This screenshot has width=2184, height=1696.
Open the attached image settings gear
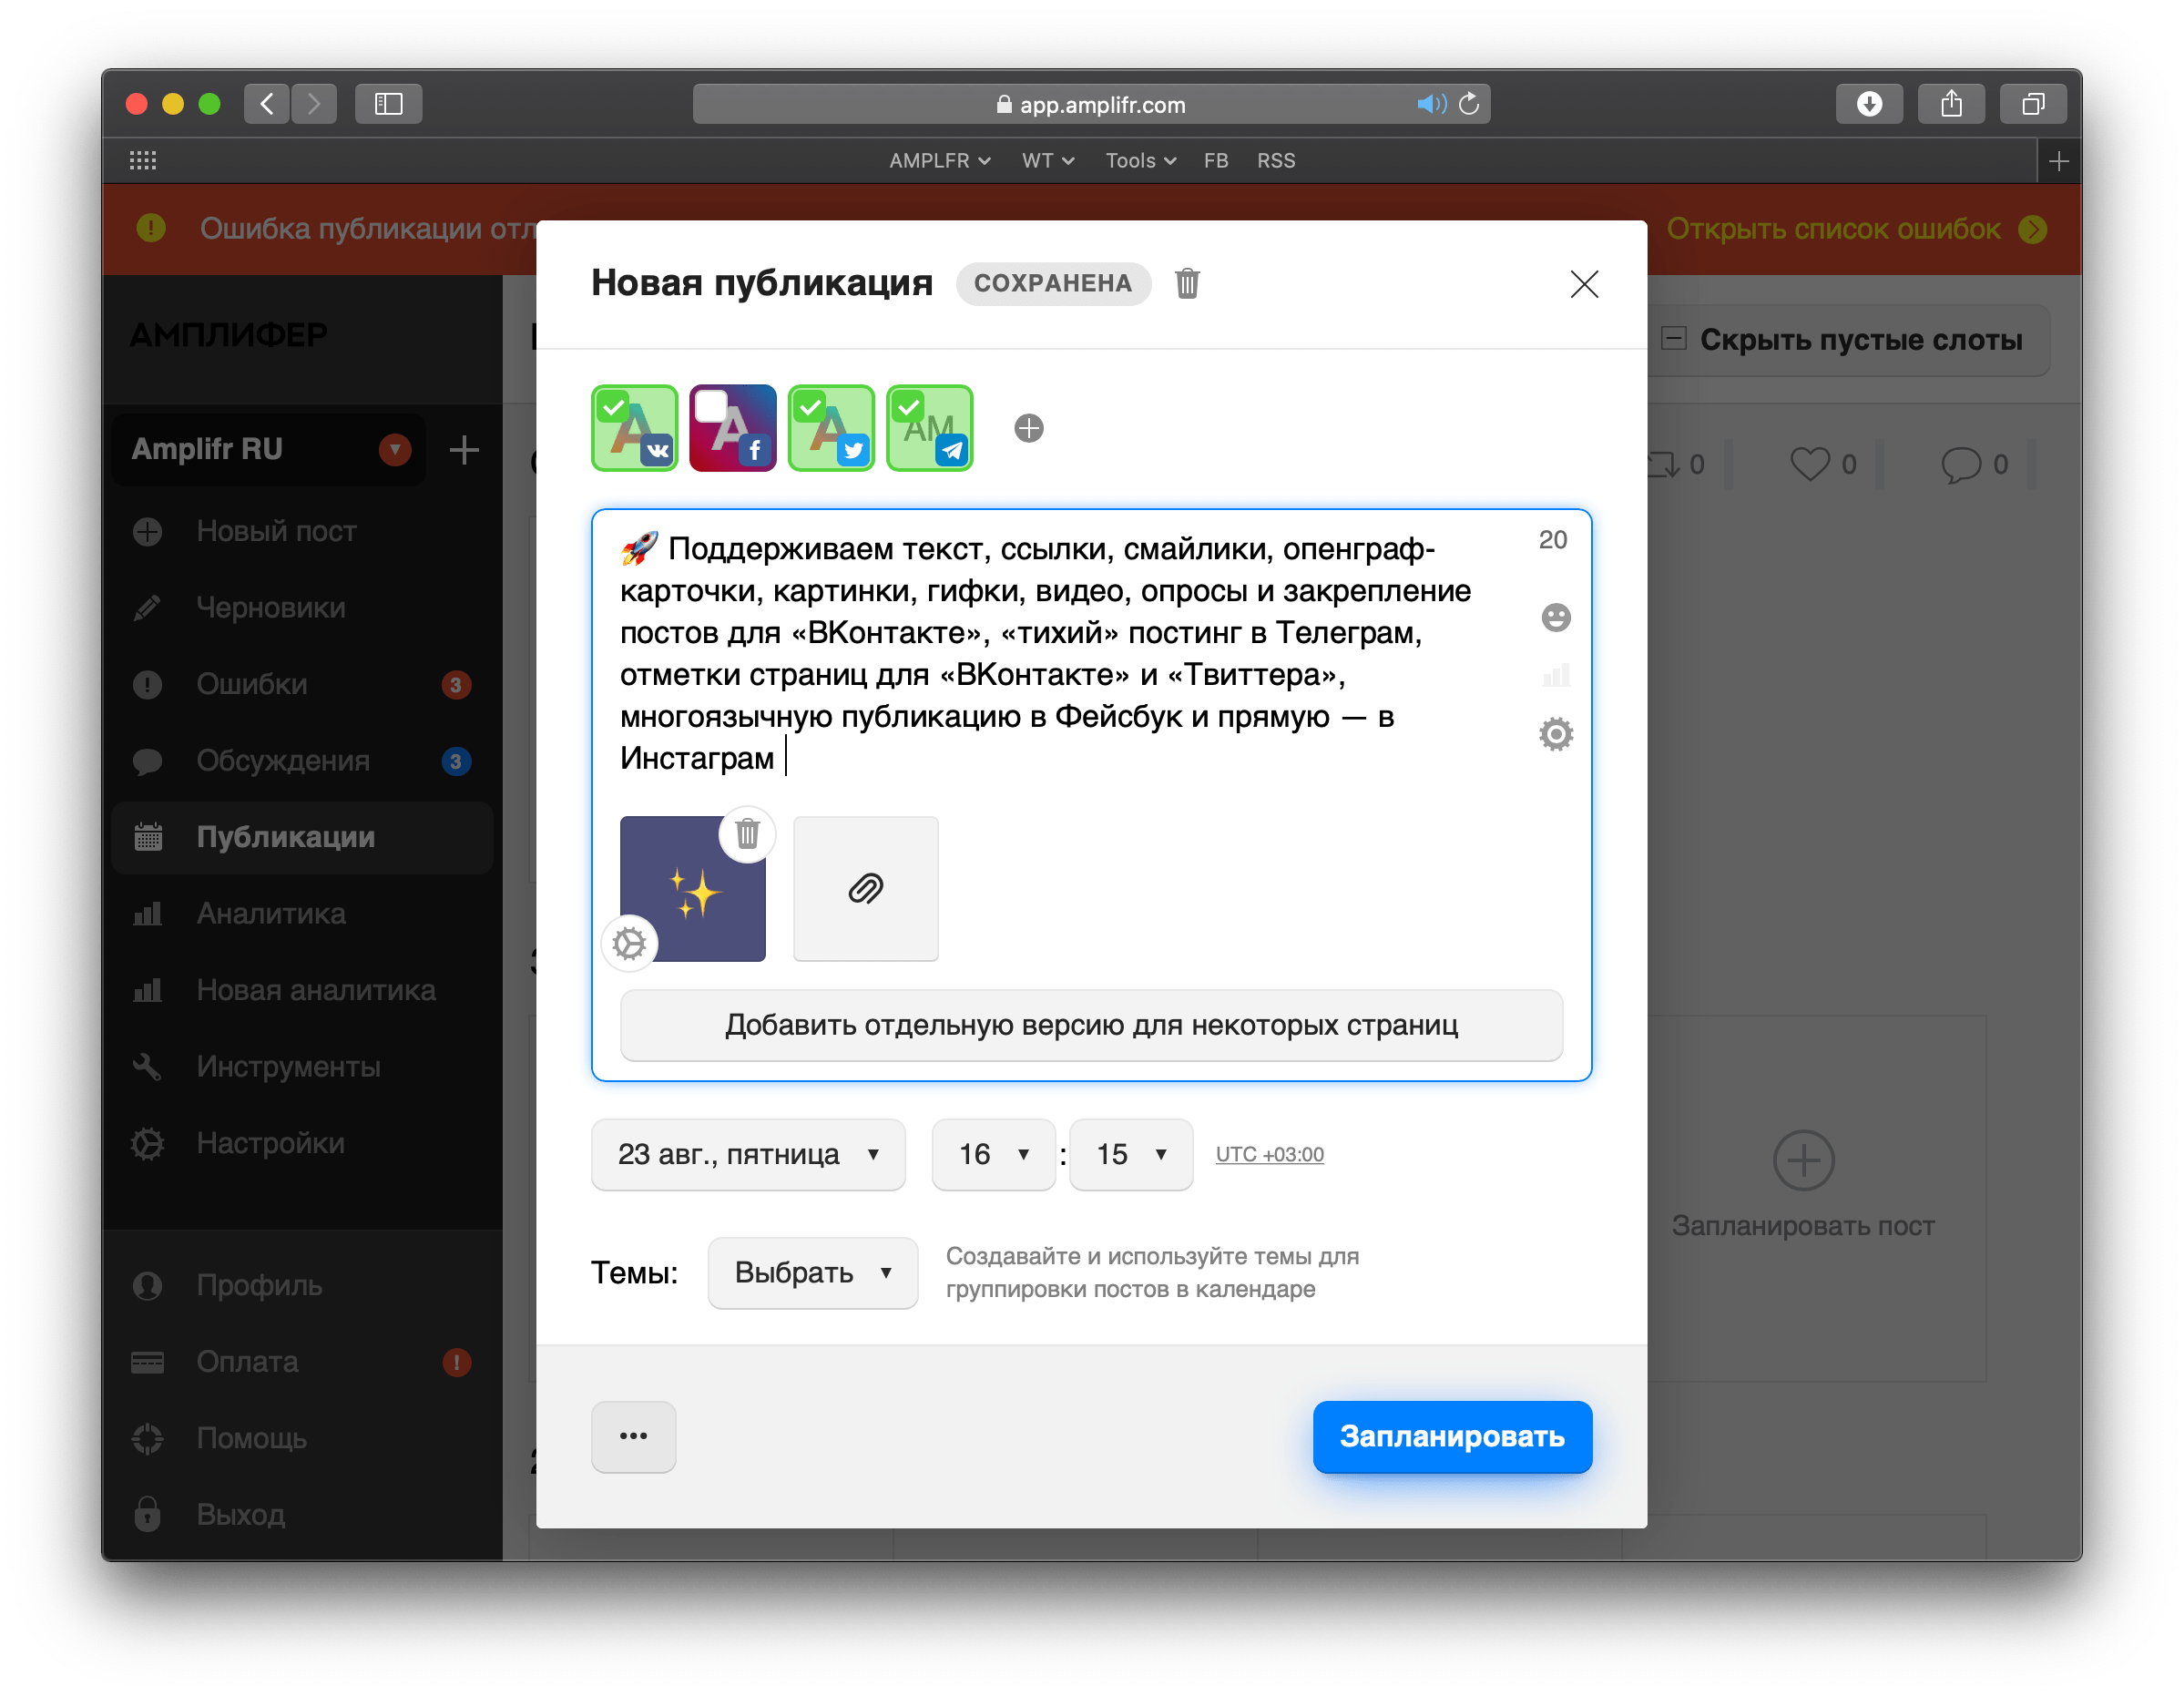click(629, 943)
